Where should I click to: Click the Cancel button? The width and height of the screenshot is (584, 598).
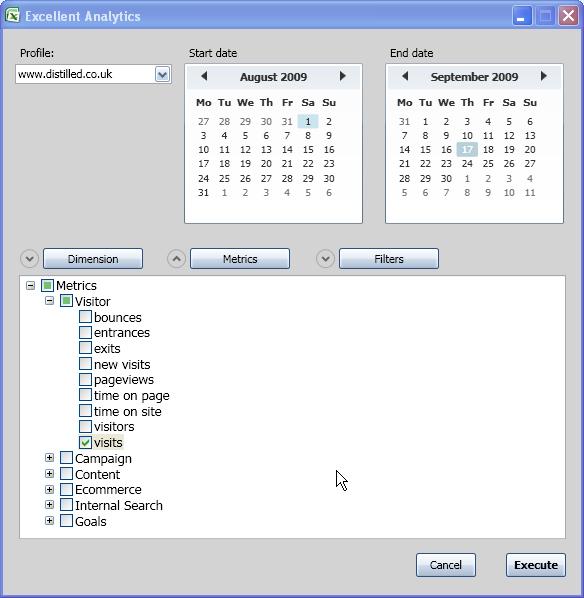[446, 565]
